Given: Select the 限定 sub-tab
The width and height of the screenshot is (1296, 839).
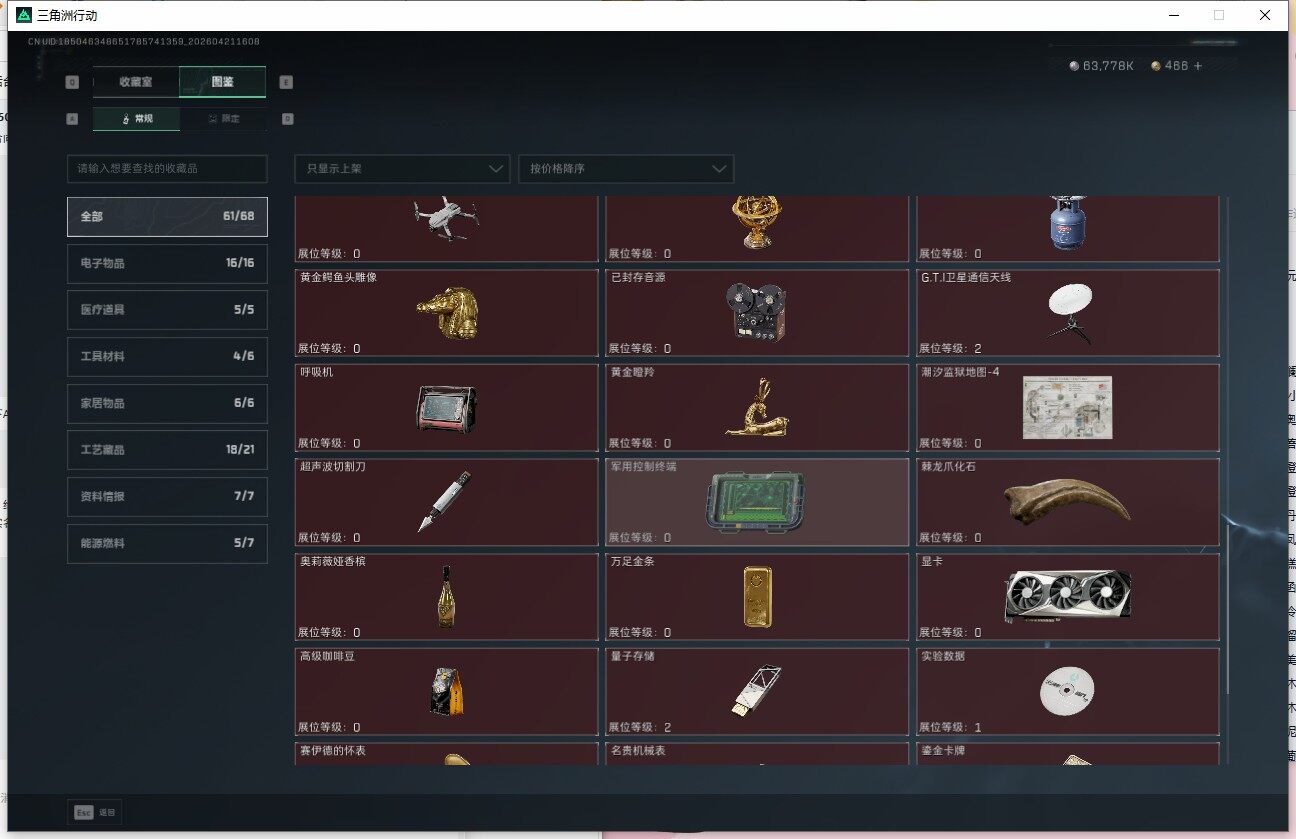Looking at the screenshot, I should coord(224,119).
